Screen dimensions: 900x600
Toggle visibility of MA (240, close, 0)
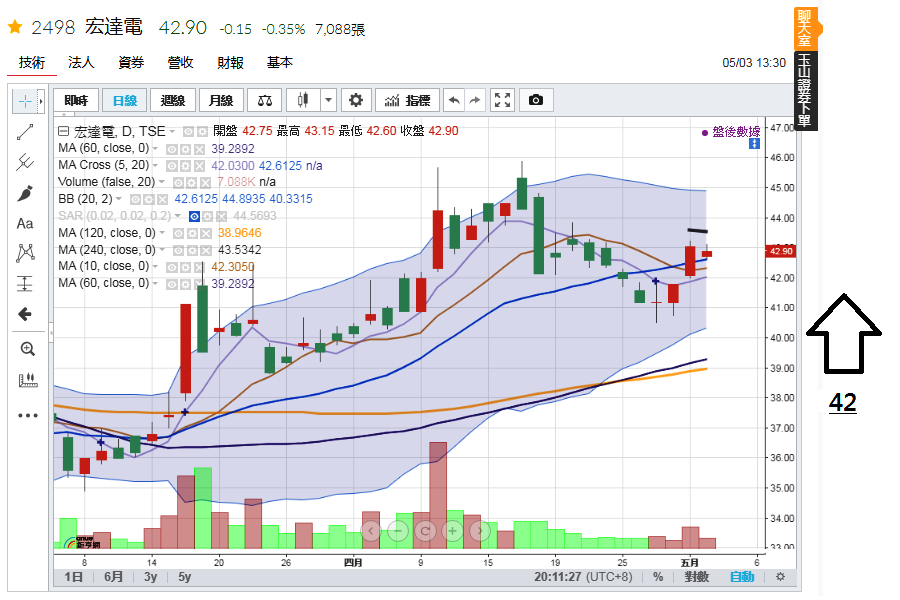[x=179, y=250]
